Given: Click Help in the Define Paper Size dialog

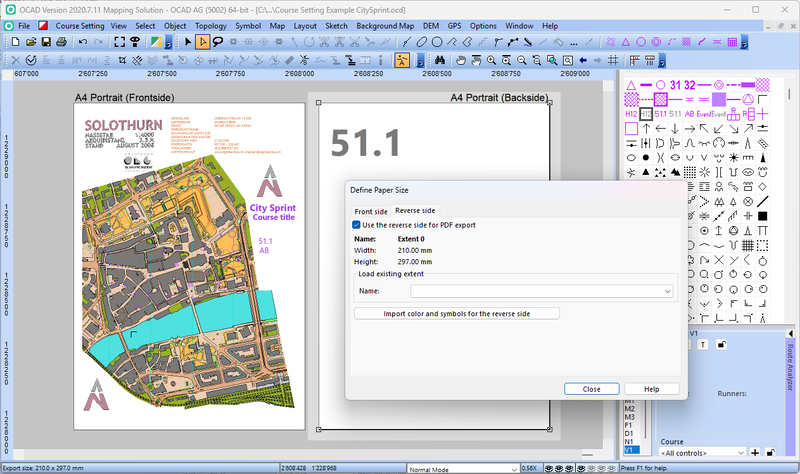Looking at the screenshot, I should point(652,389).
